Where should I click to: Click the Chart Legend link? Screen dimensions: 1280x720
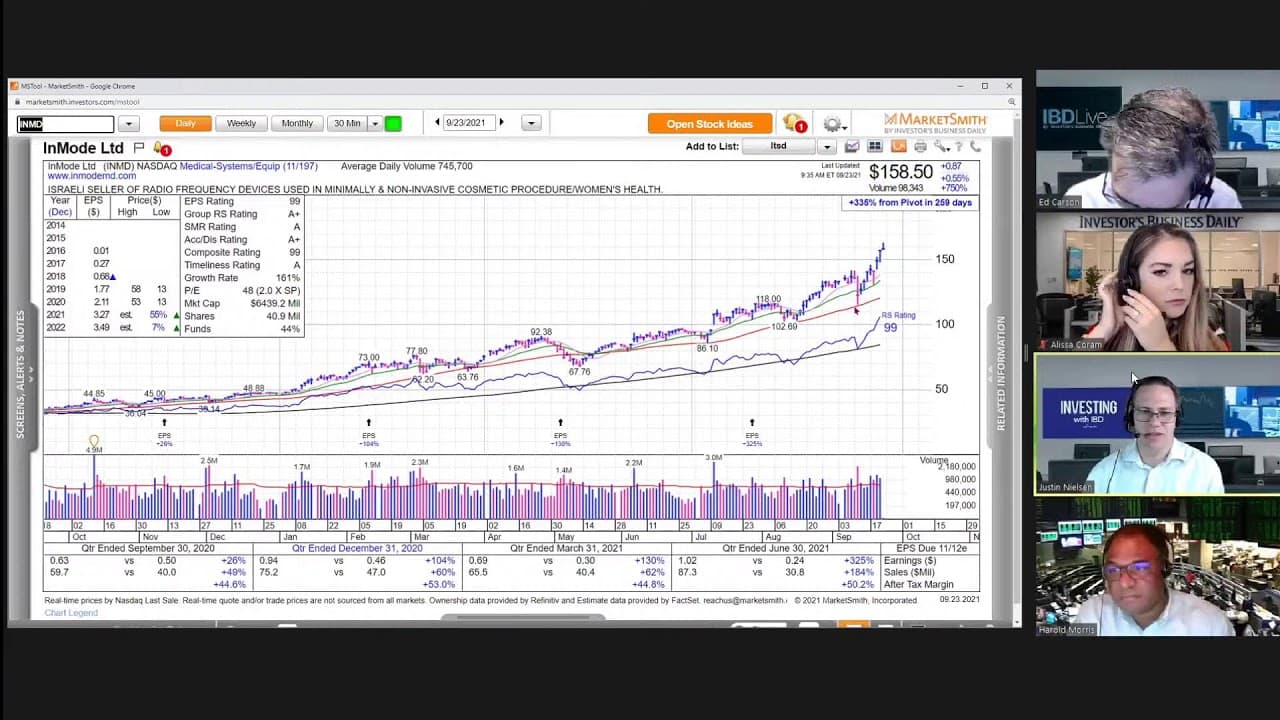71,612
